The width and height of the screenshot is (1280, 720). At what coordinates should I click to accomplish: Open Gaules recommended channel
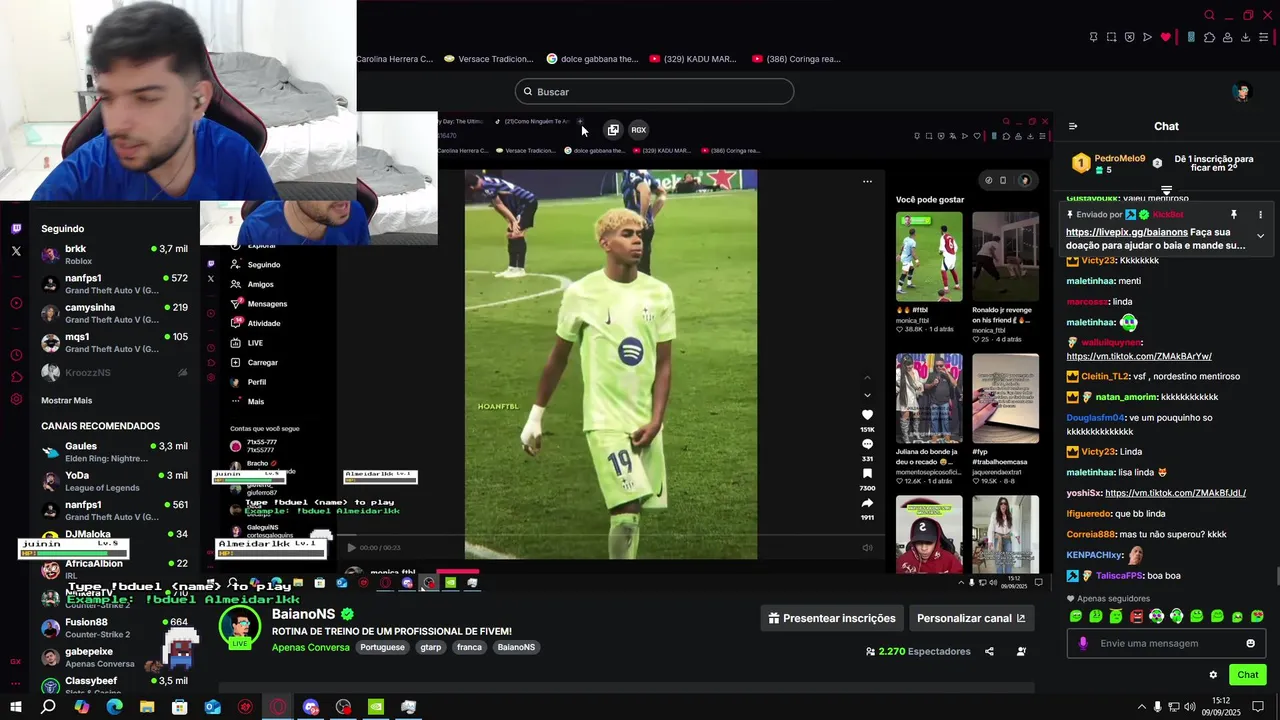click(114, 452)
